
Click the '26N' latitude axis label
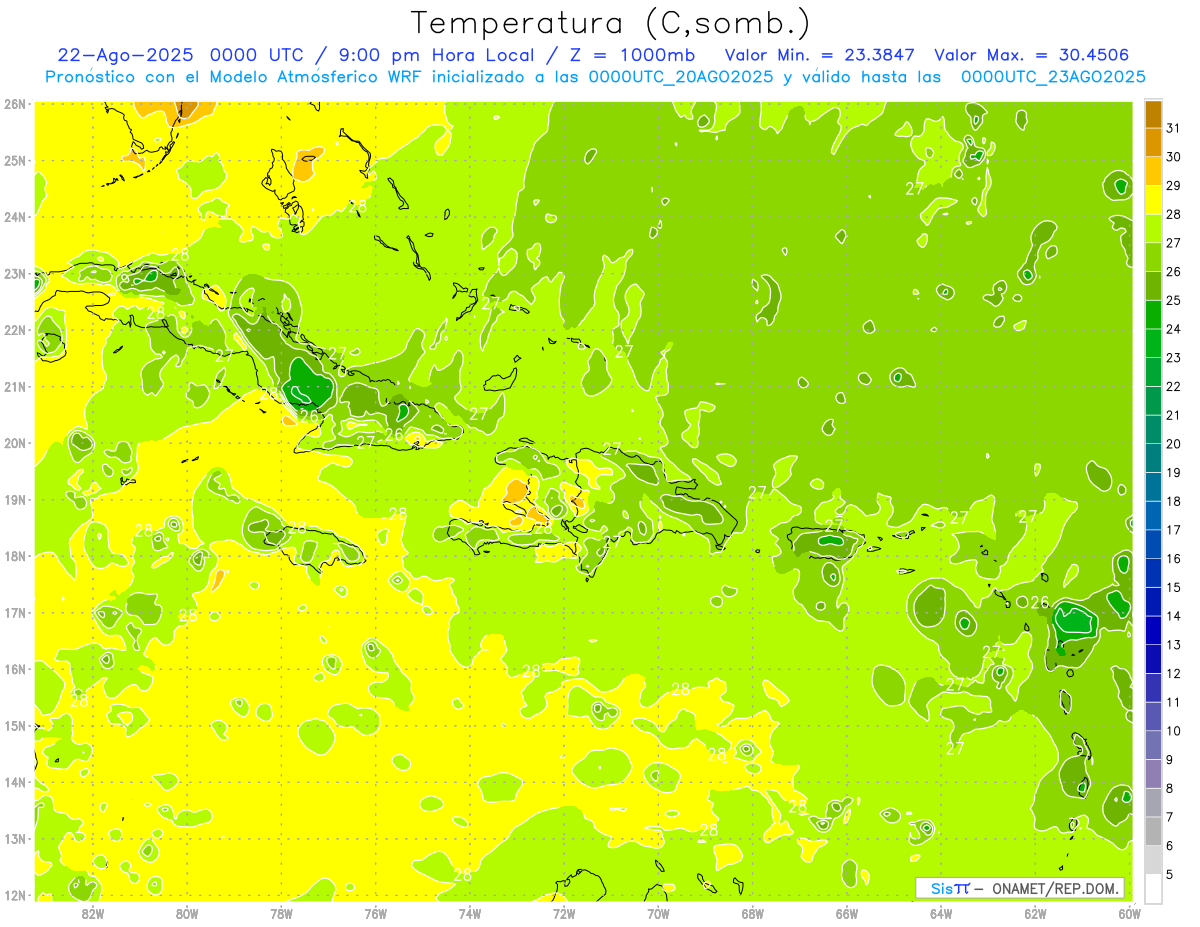pos(14,104)
